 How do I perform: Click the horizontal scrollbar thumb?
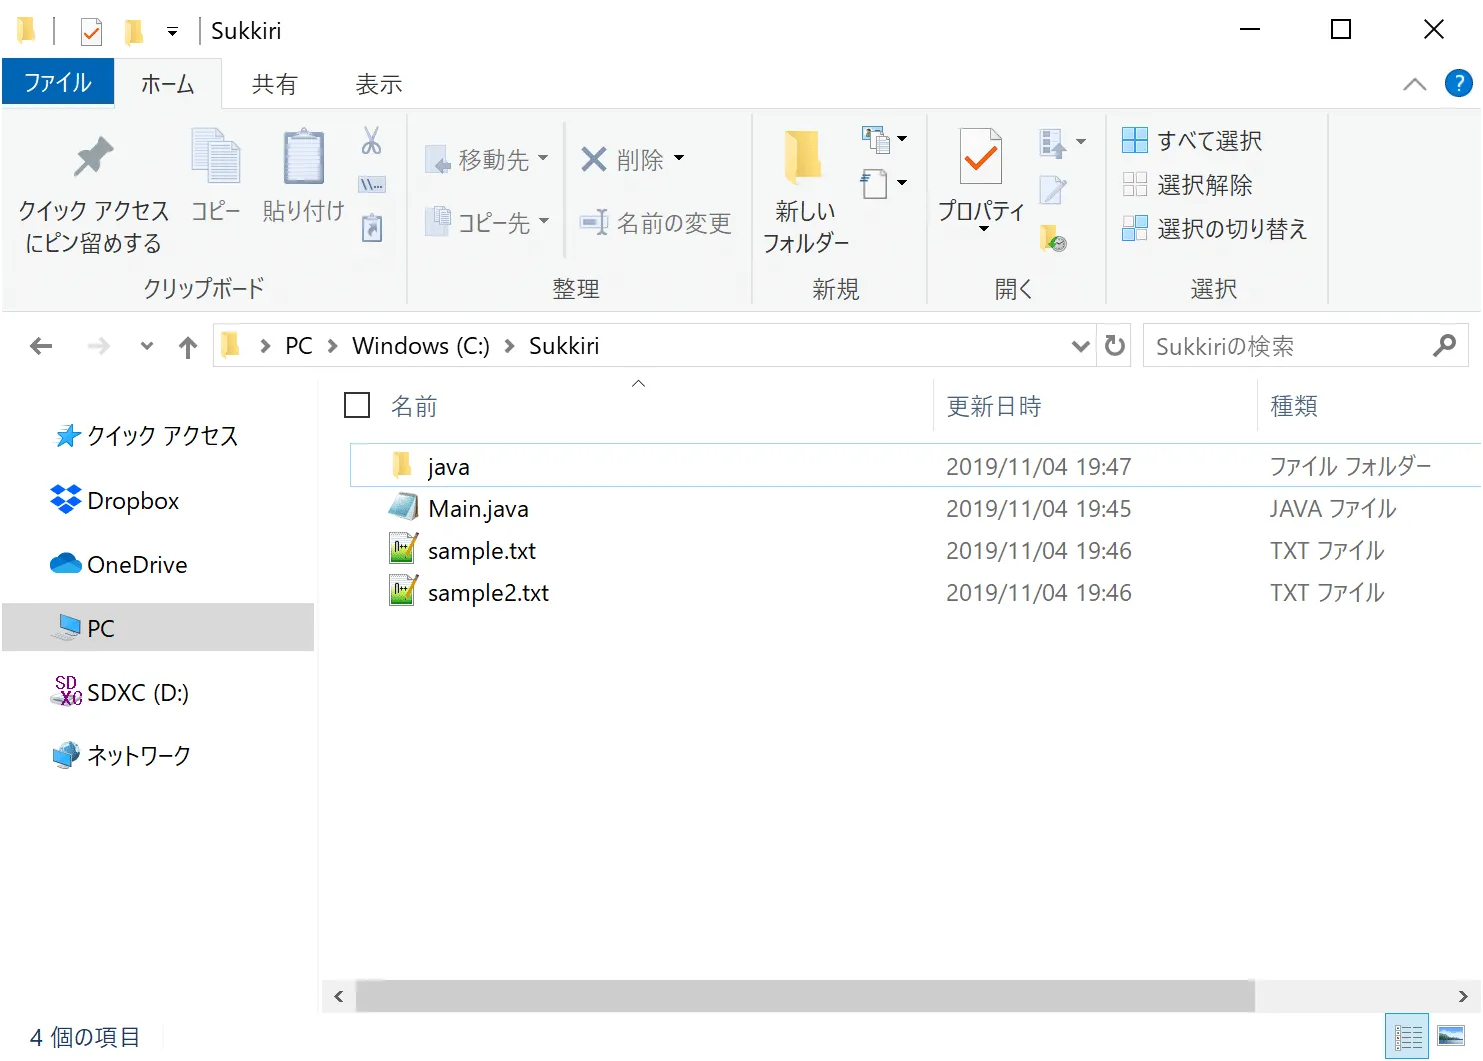805,996
